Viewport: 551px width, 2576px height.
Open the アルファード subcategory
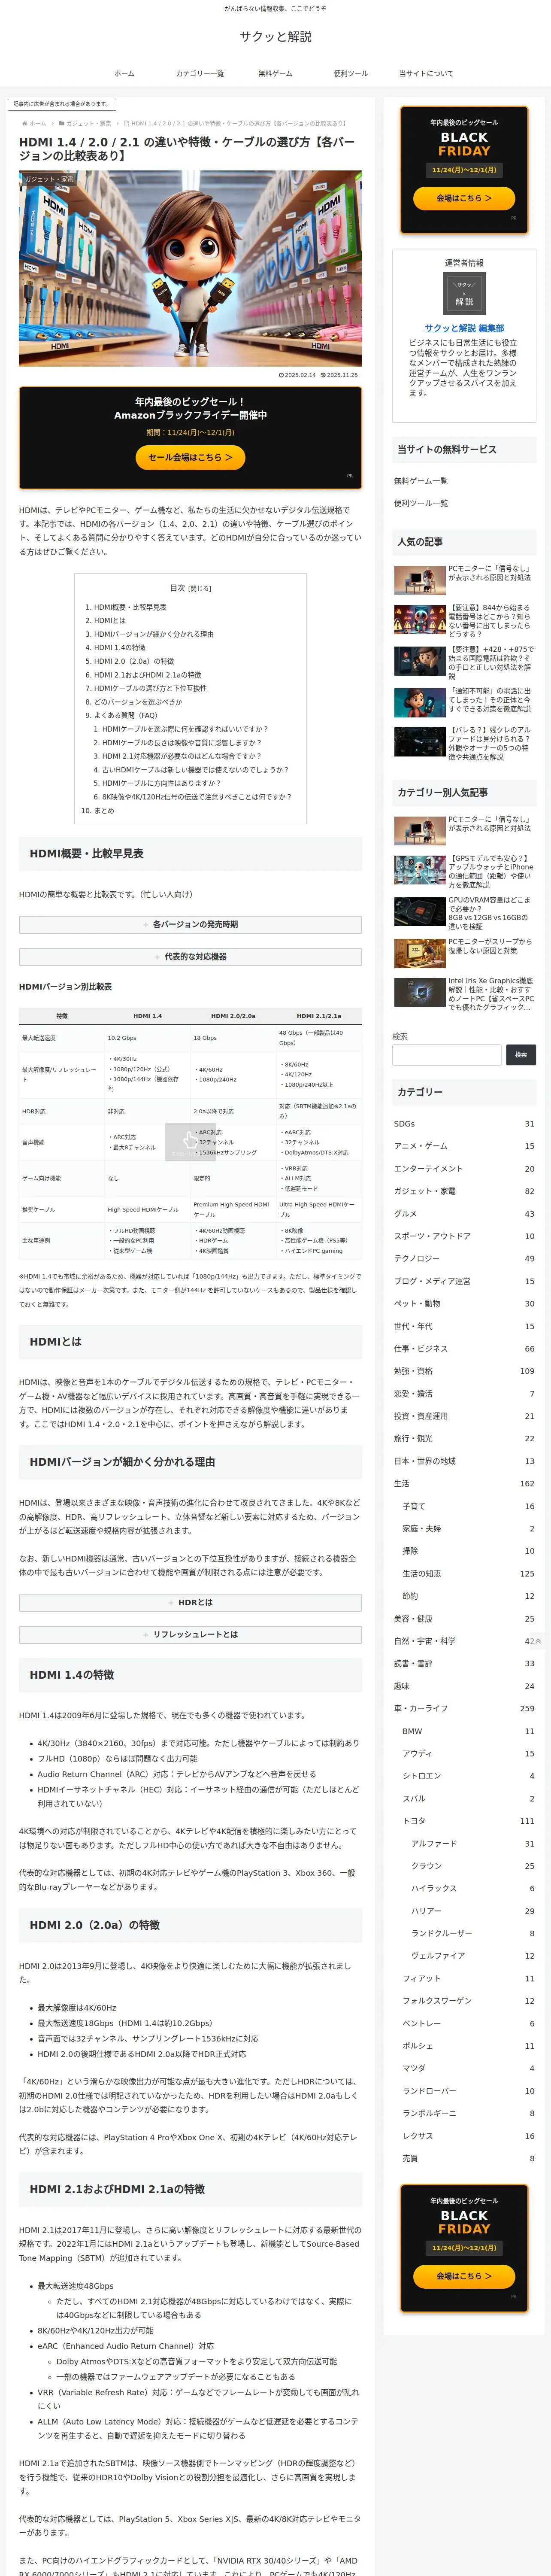coord(472,1844)
